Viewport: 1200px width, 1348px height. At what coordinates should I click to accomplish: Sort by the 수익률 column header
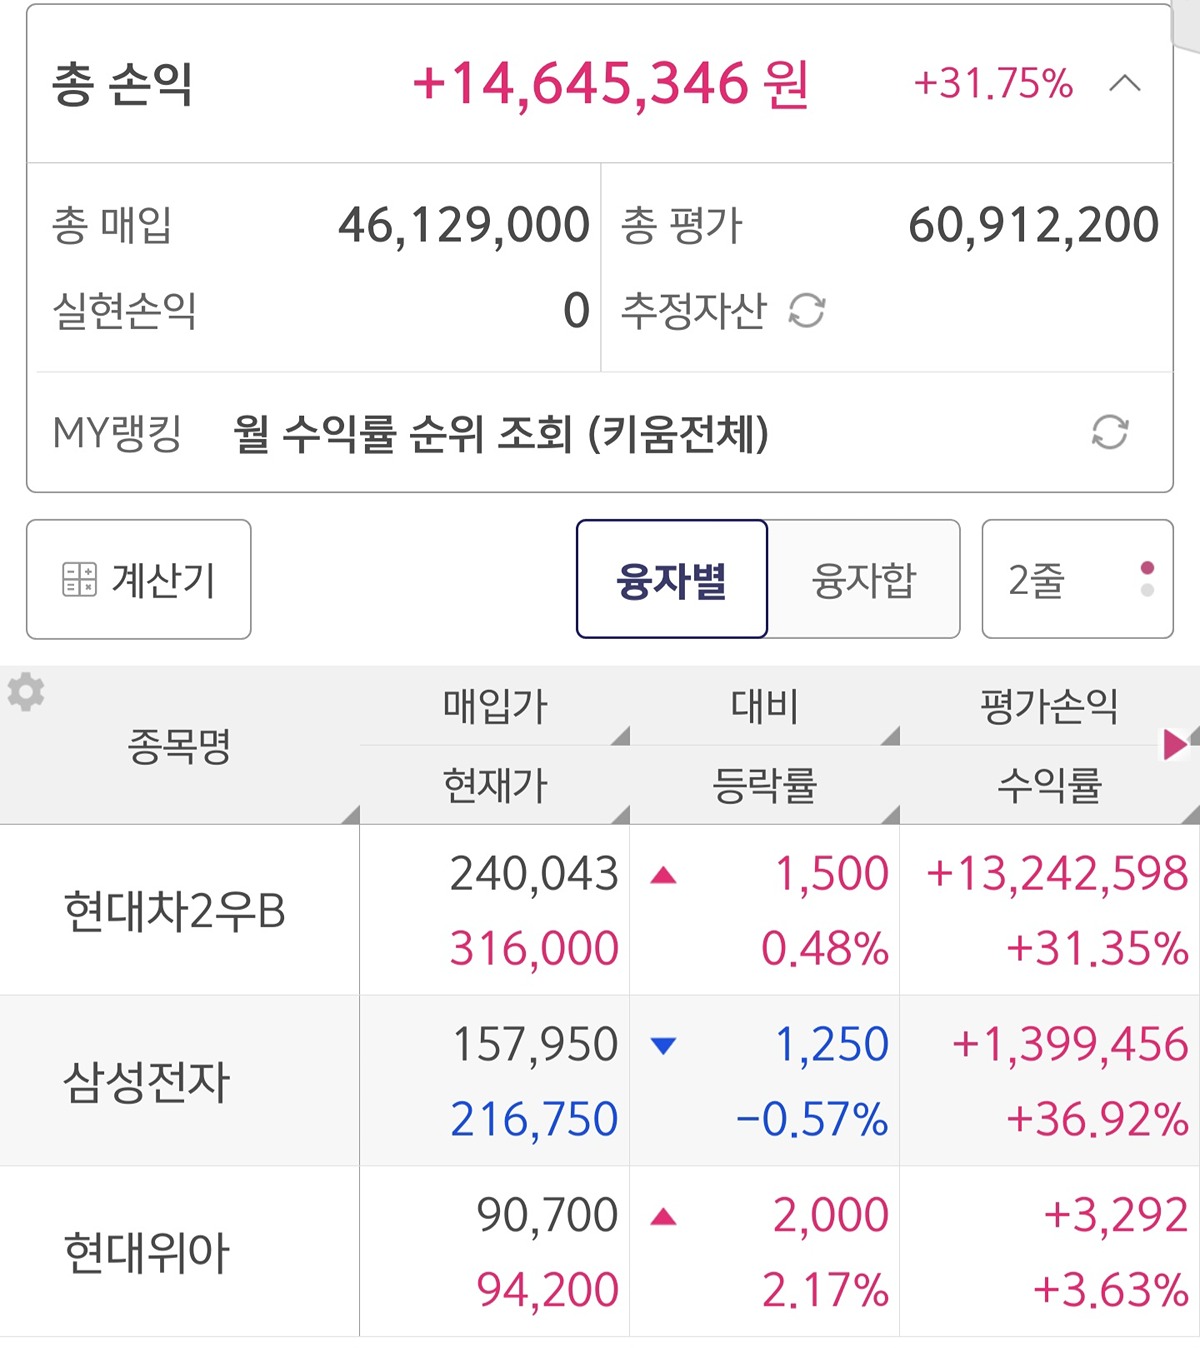tap(1049, 786)
